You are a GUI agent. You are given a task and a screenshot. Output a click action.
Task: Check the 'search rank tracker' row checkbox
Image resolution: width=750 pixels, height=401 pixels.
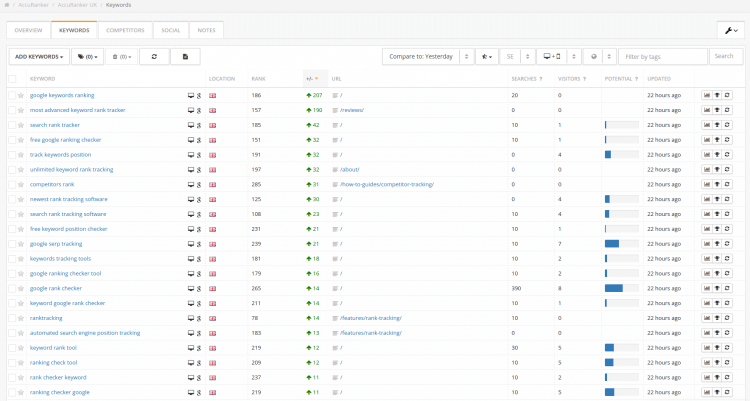tap(11, 125)
